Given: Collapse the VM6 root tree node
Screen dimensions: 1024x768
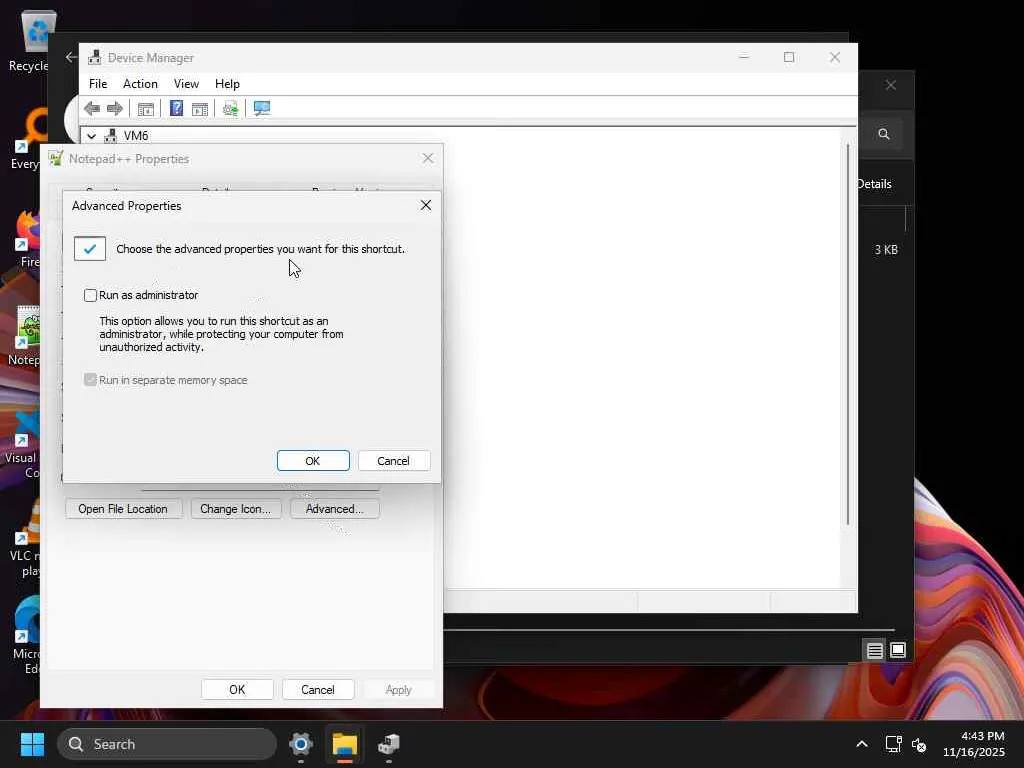Looking at the screenshot, I should click(91, 136).
